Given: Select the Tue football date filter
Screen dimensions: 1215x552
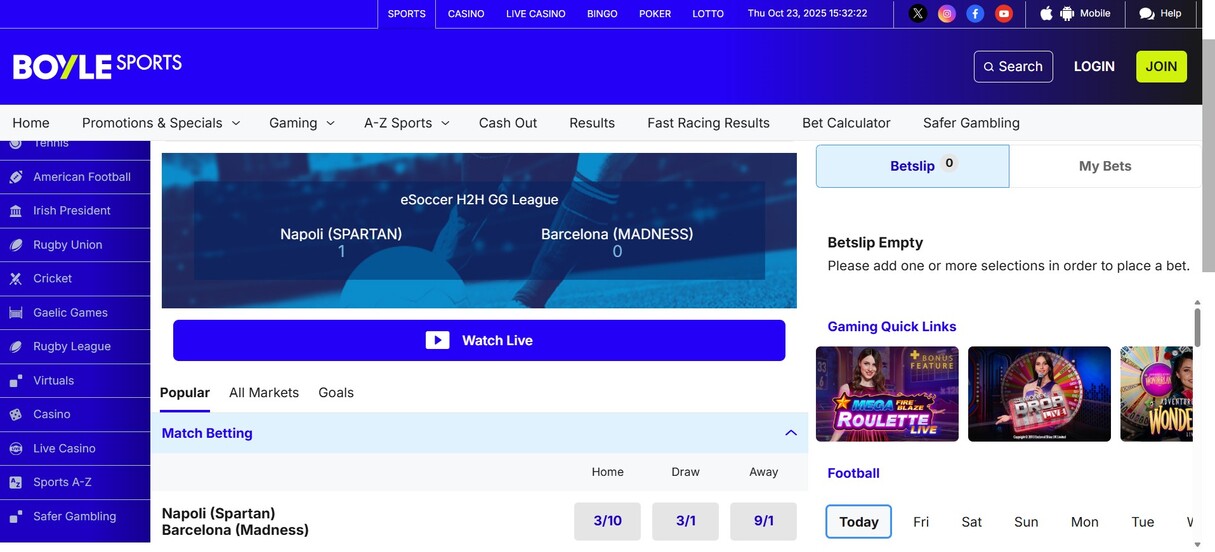Looking at the screenshot, I should pyautogui.click(x=1143, y=522).
